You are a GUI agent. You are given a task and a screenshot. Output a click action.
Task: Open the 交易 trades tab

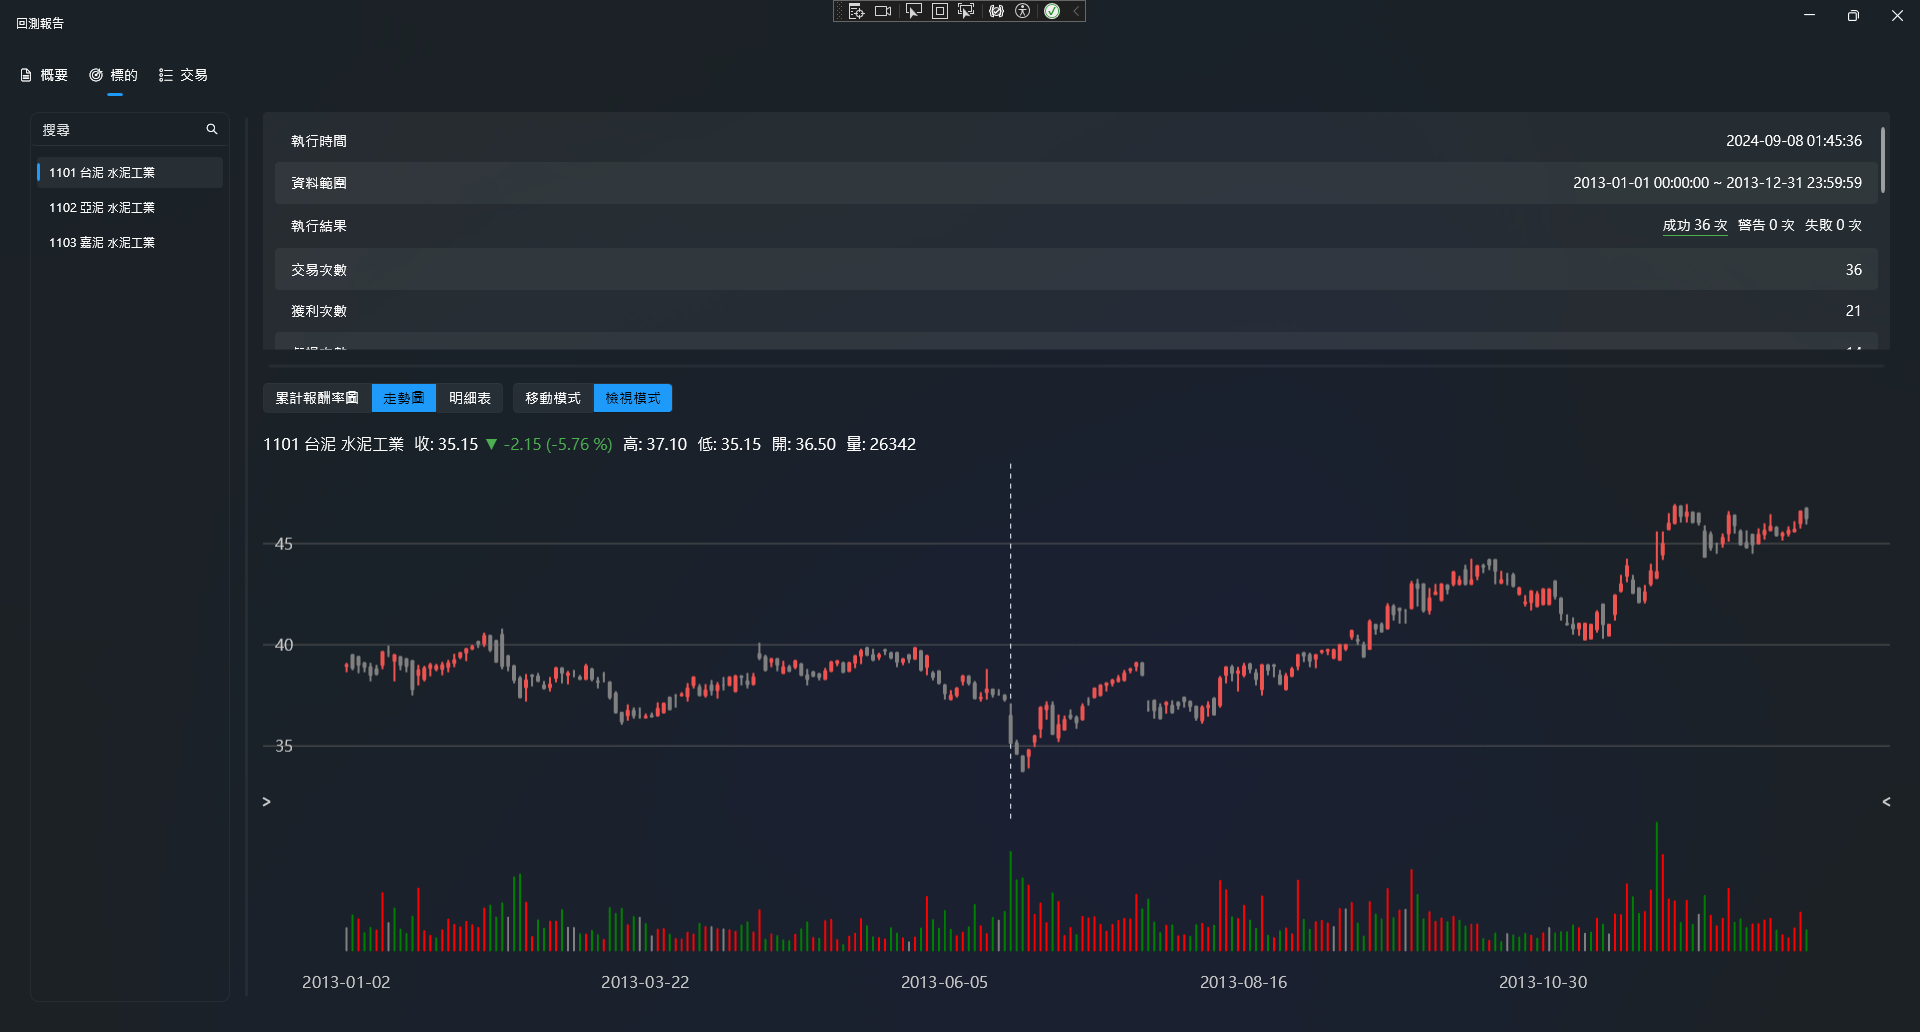point(183,75)
